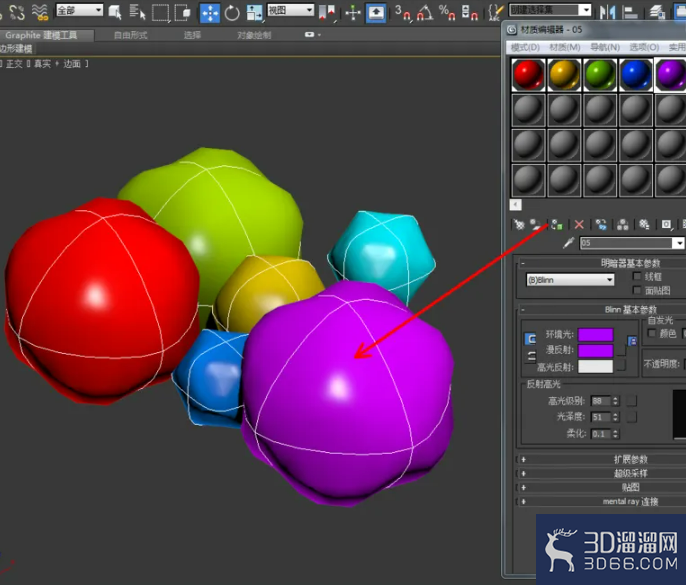The height and width of the screenshot is (585, 686).
Task: Pick material from object with eyedropper
Action: [568, 243]
